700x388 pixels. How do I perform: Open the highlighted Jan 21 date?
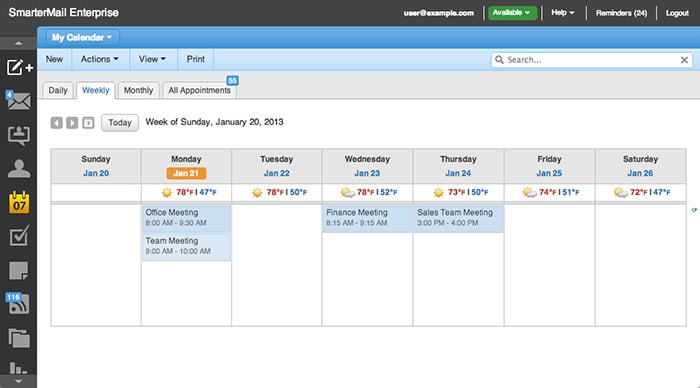pos(186,173)
